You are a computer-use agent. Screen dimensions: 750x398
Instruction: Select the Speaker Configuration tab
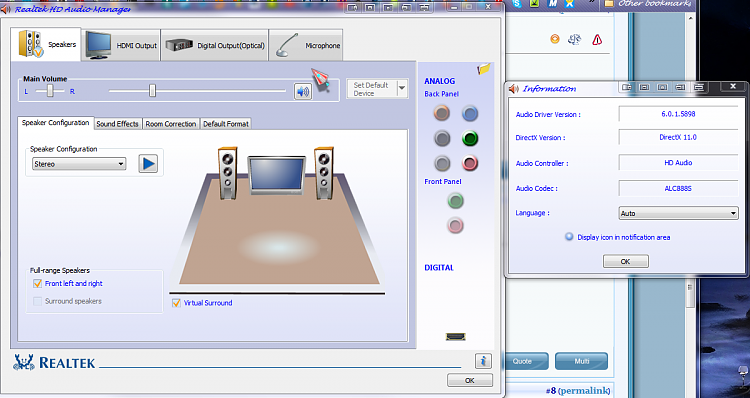pyautogui.click(x=55, y=123)
